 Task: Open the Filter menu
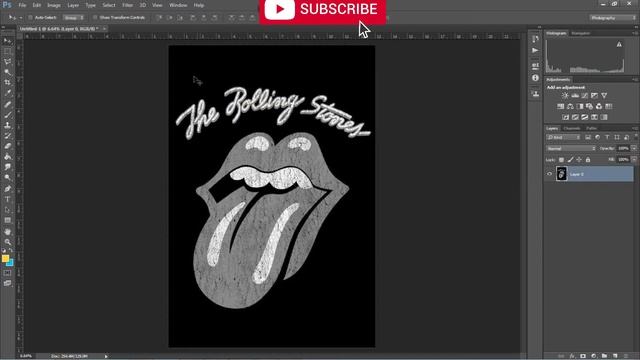click(127, 5)
